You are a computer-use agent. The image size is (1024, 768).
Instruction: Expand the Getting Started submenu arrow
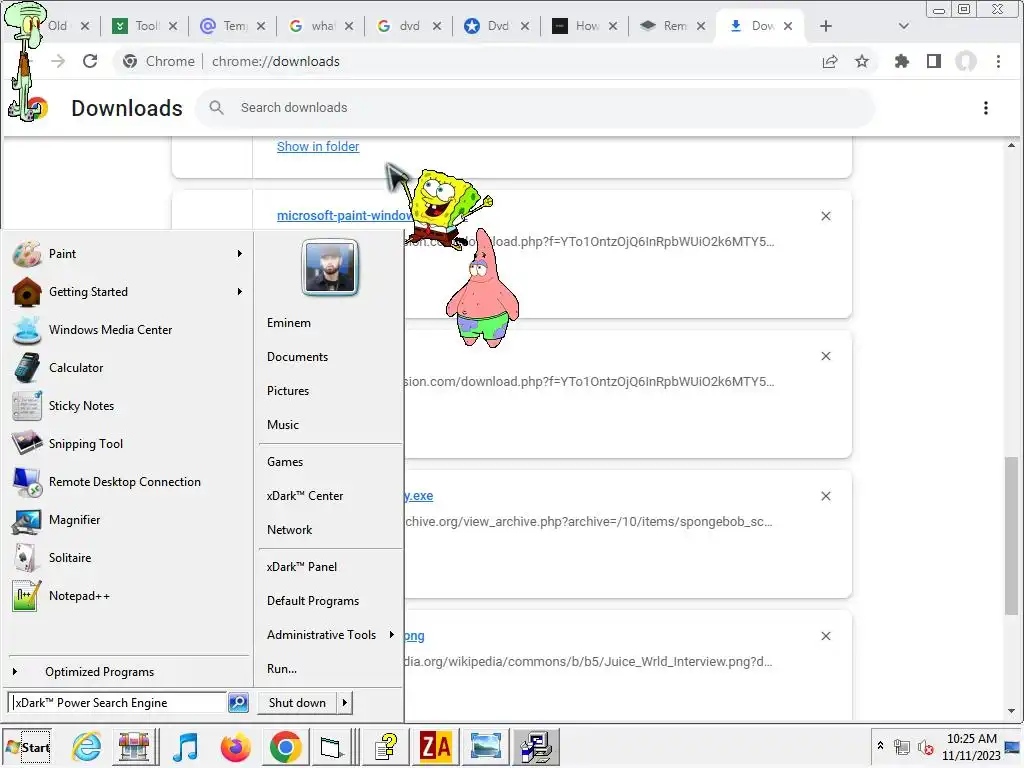pos(240,291)
